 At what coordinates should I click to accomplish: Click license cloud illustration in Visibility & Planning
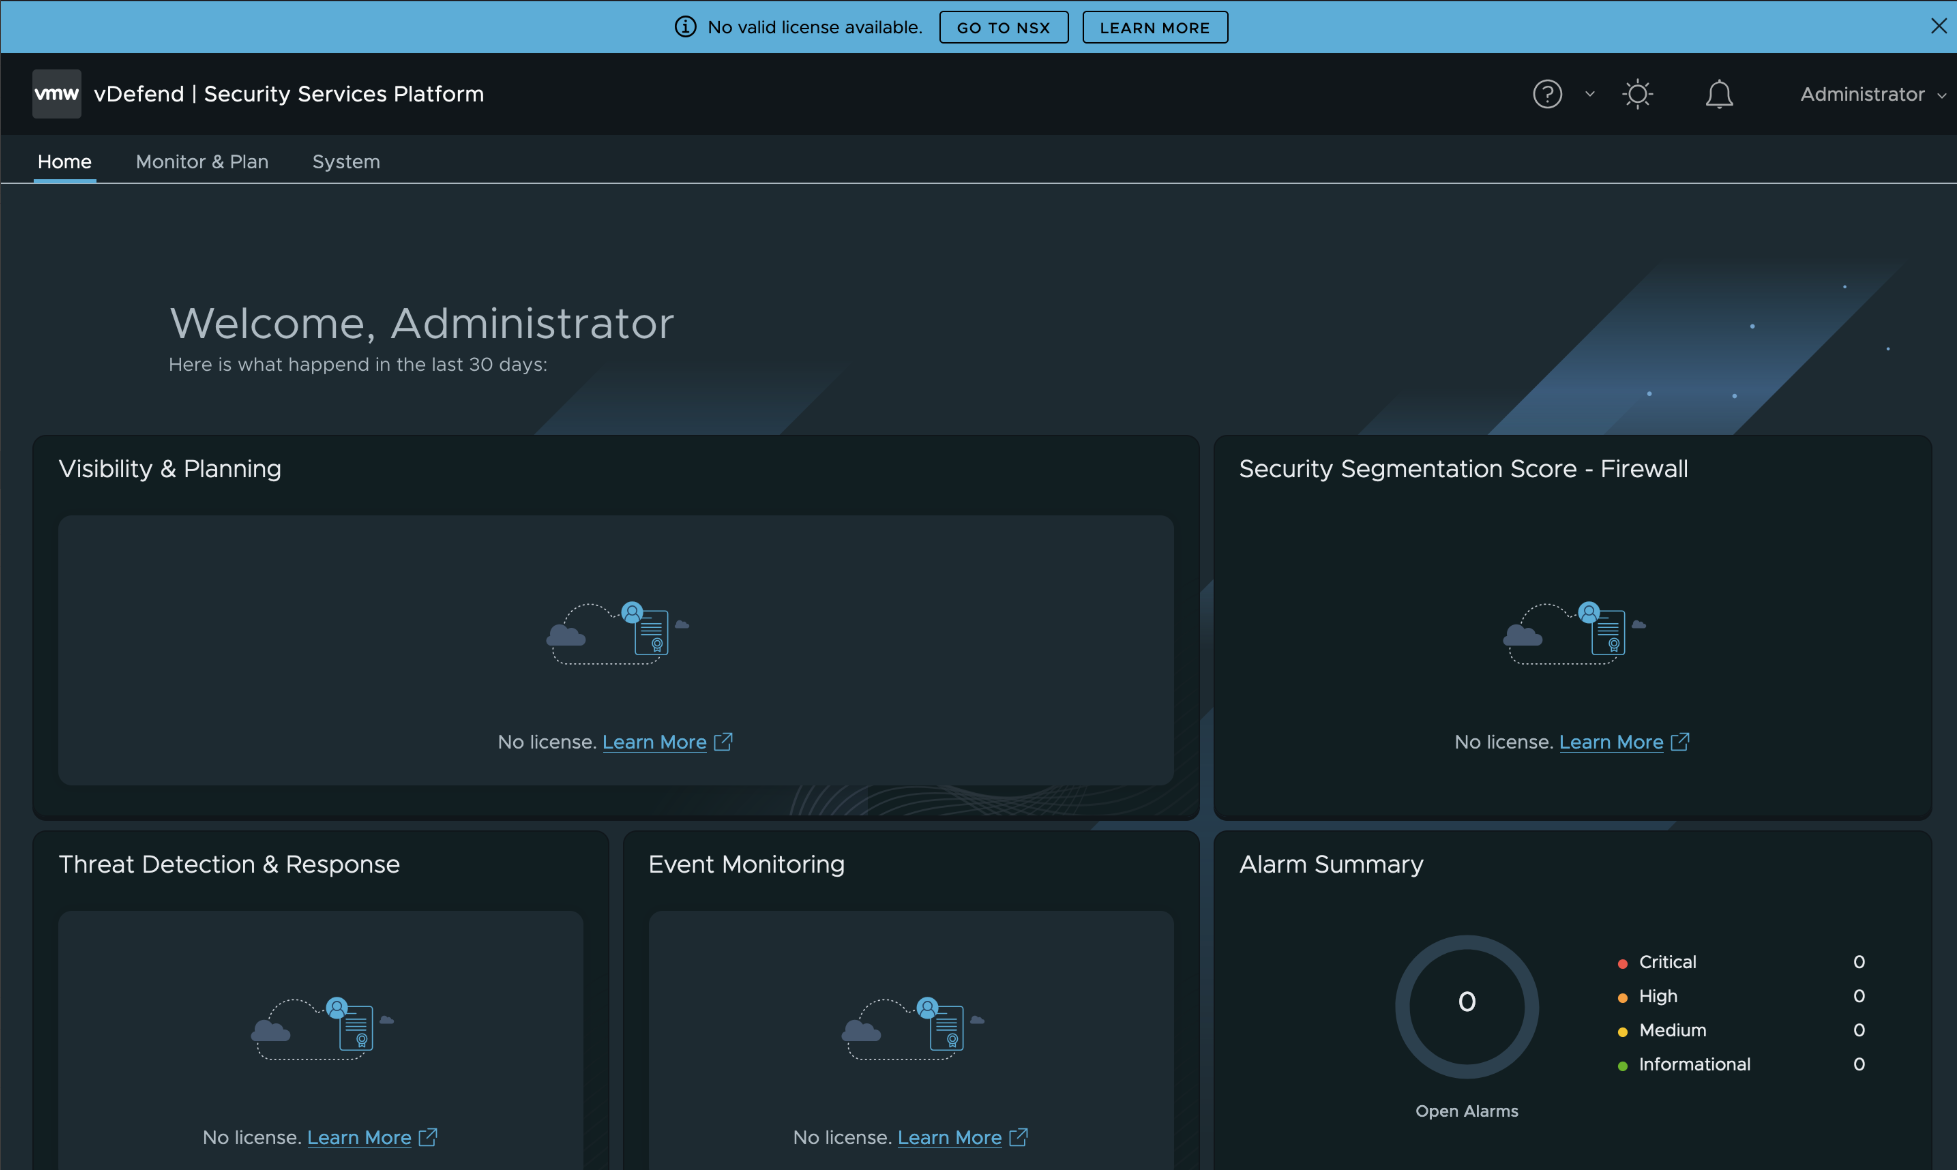[617, 633]
